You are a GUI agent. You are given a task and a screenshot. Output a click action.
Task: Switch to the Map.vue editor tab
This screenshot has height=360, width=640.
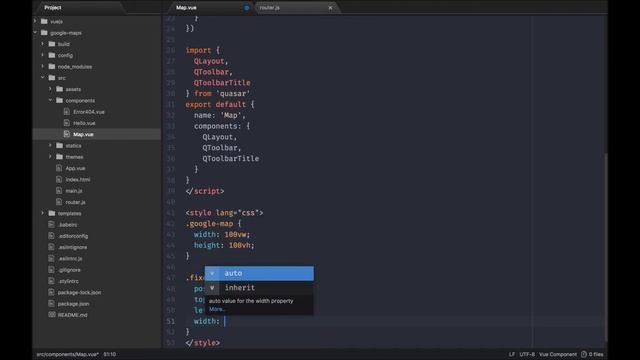pos(211,7)
